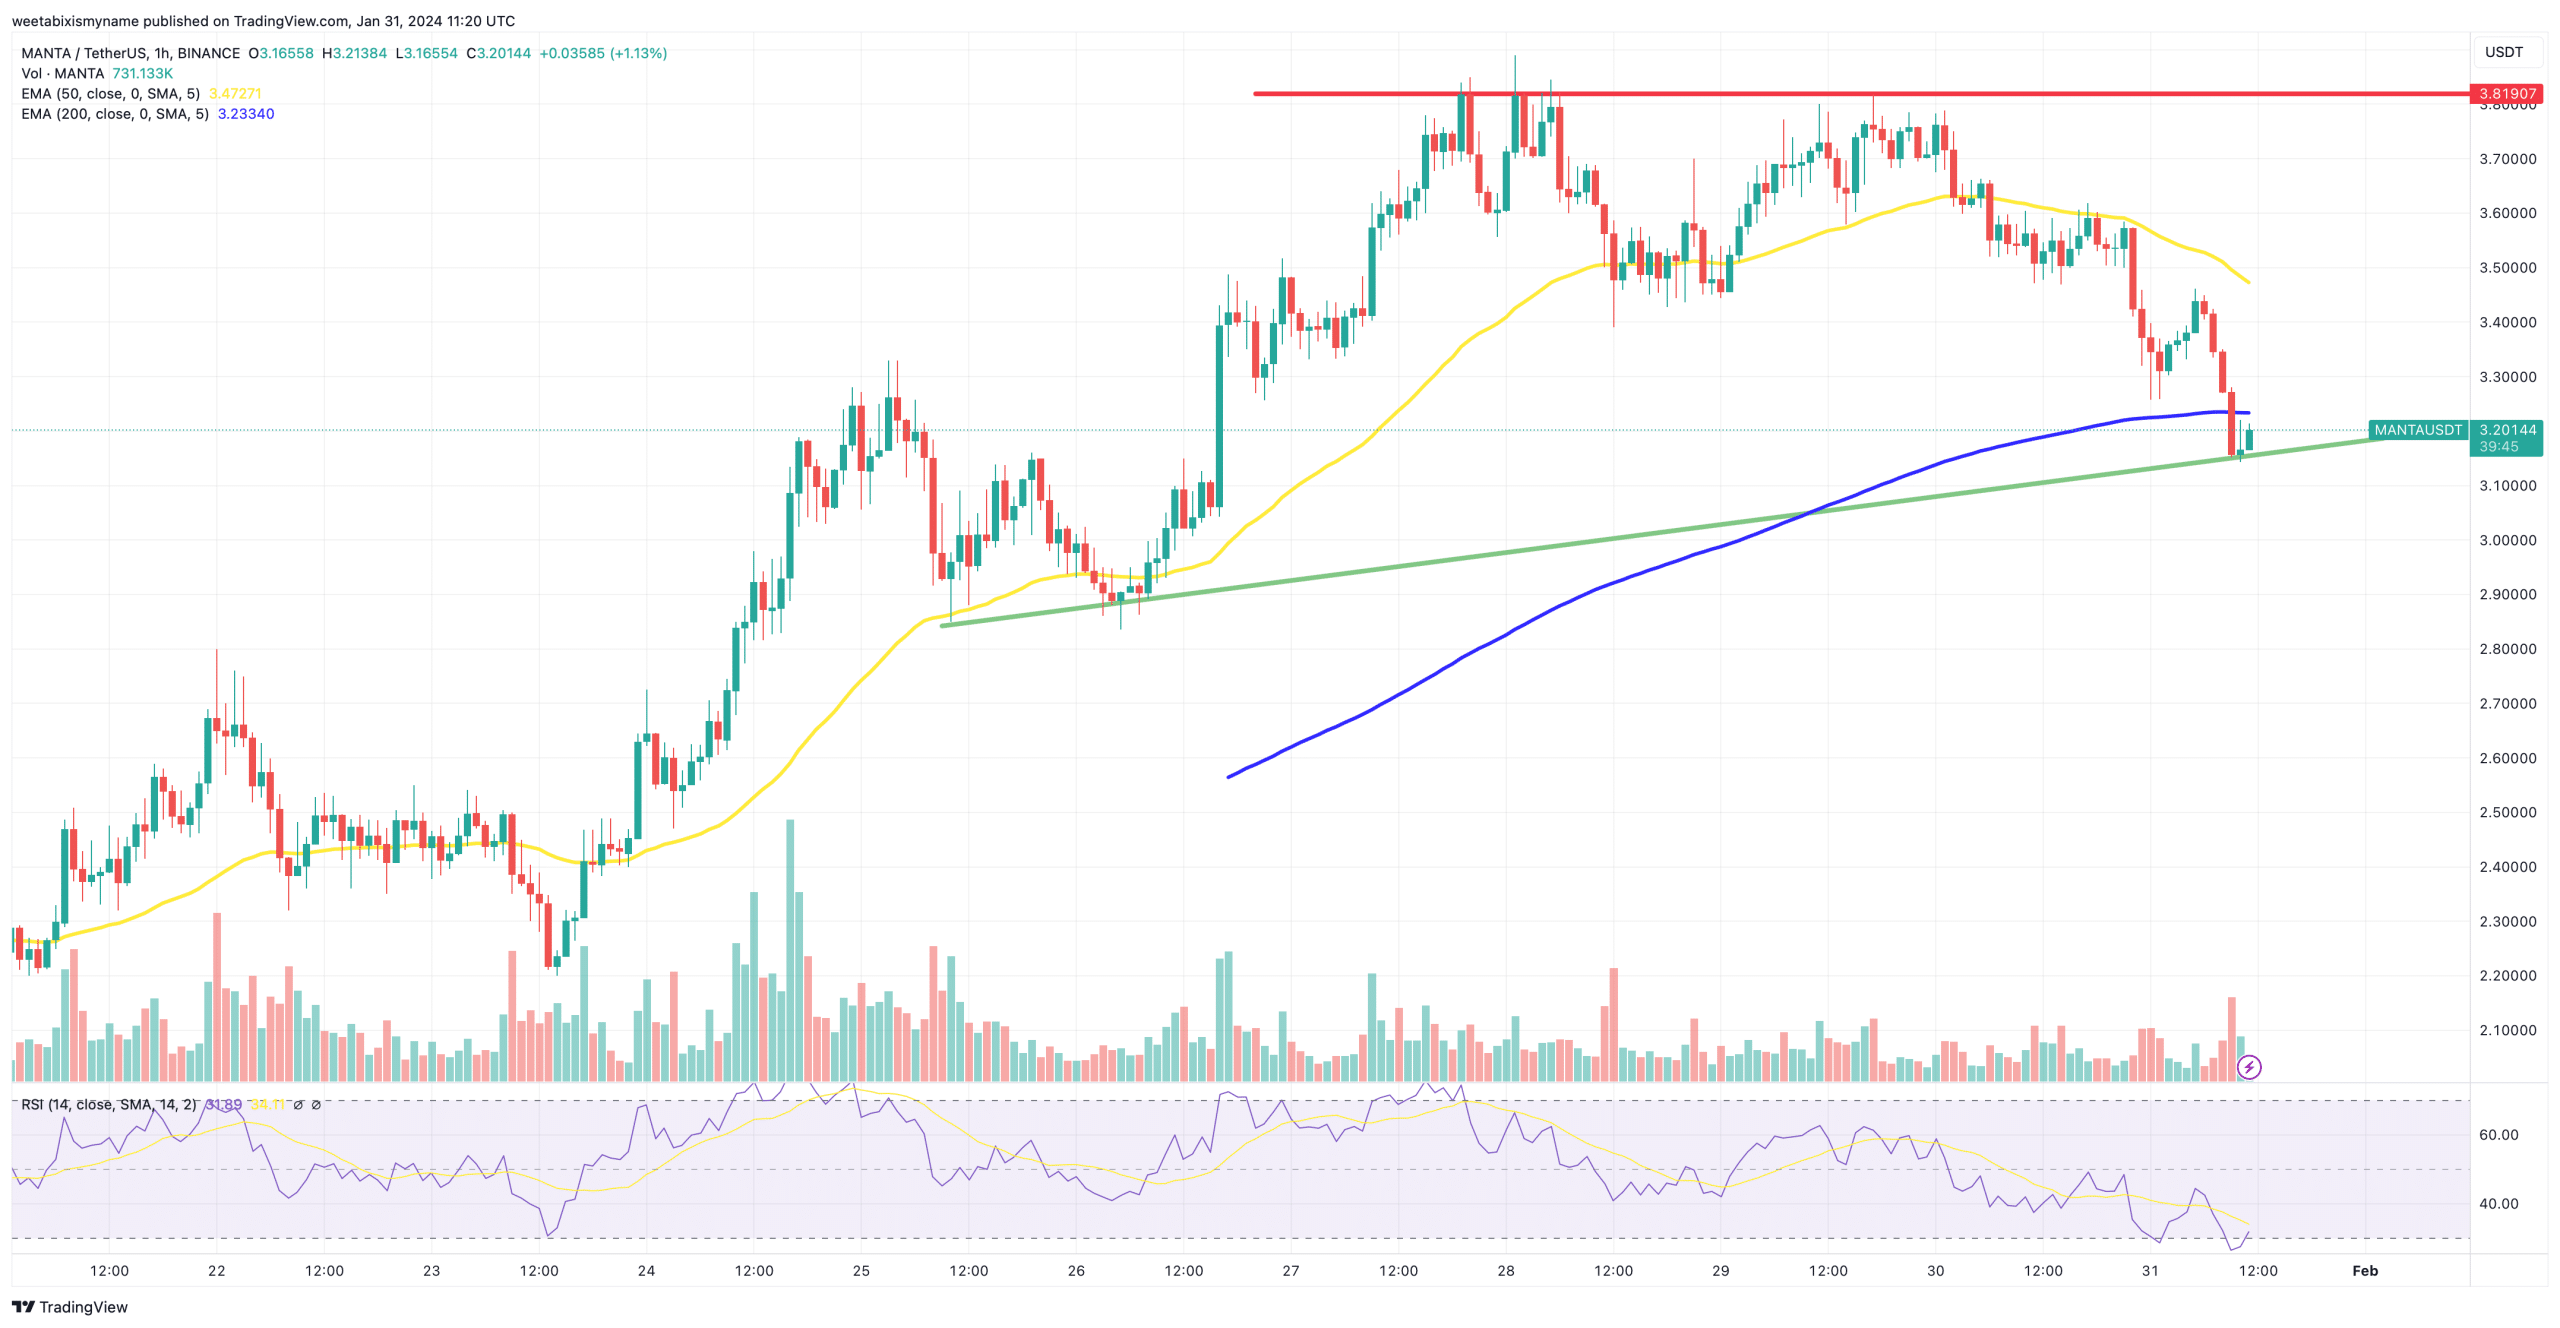Click the Feb label on time axis
The height and width of the screenshot is (1328, 2560).
point(2365,1270)
